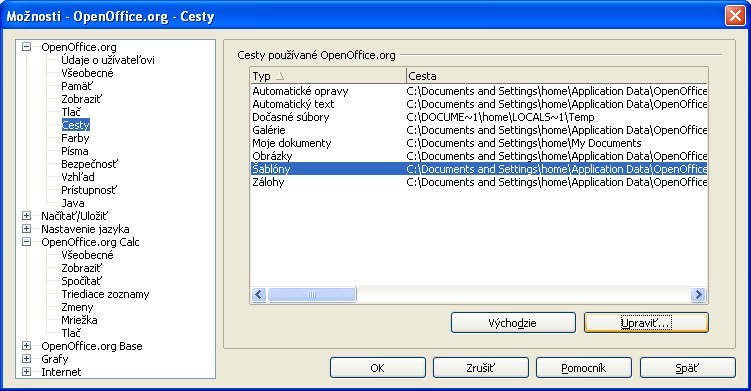The width and height of the screenshot is (751, 391).
Task: Open Všeobecné under OpenOffice.org
Action: (x=87, y=73)
